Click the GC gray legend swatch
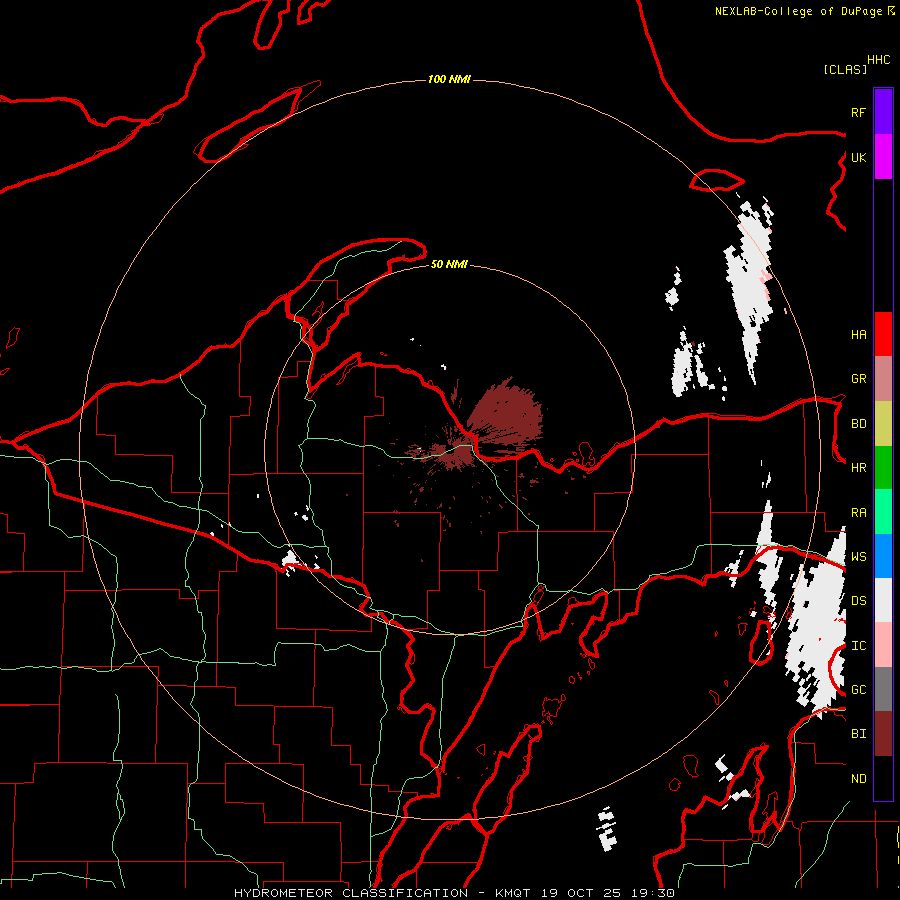The image size is (900, 900). (883, 689)
